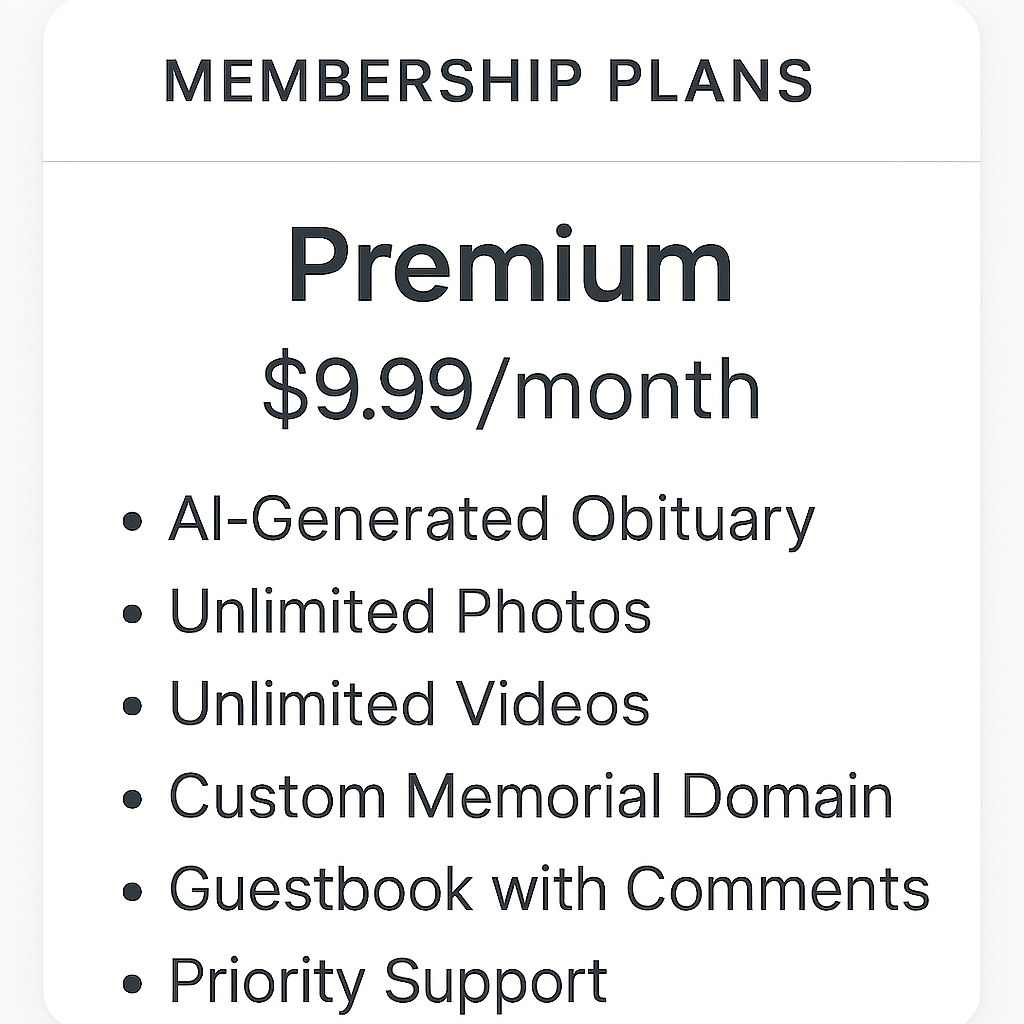Click bullet dot beside Unlimited Photos
Screen dimensions: 1024x1024
[131, 615]
